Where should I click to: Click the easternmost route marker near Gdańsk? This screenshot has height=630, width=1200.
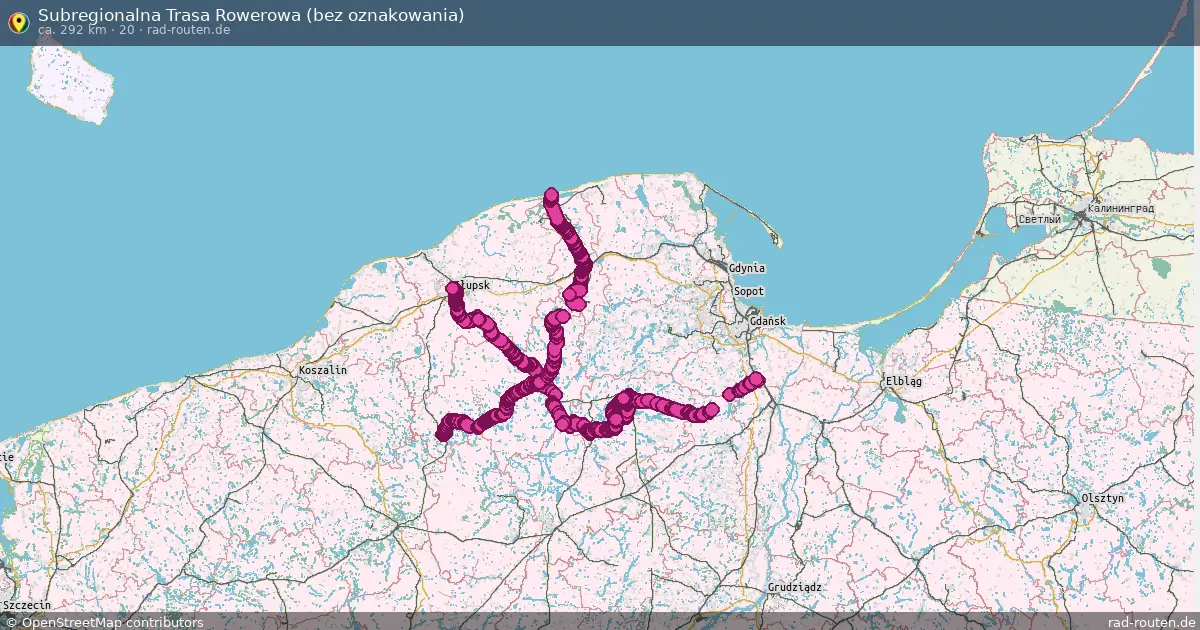pos(757,379)
